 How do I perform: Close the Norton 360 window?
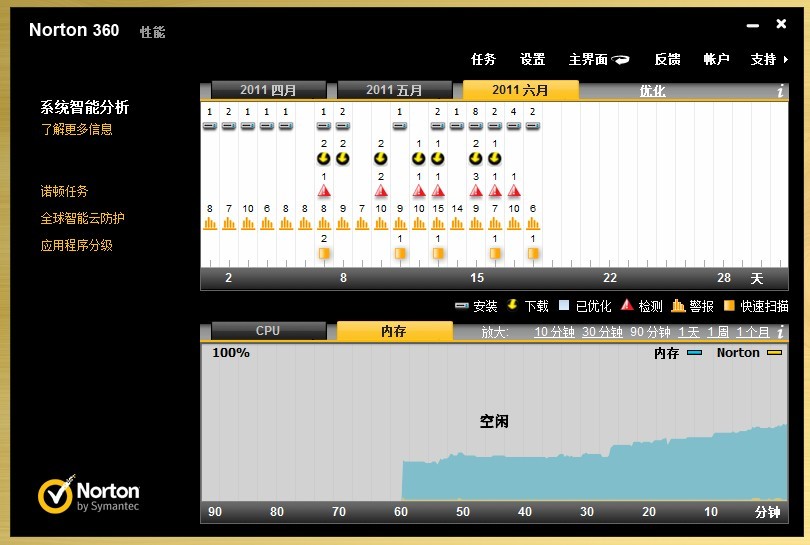[x=781, y=24]
